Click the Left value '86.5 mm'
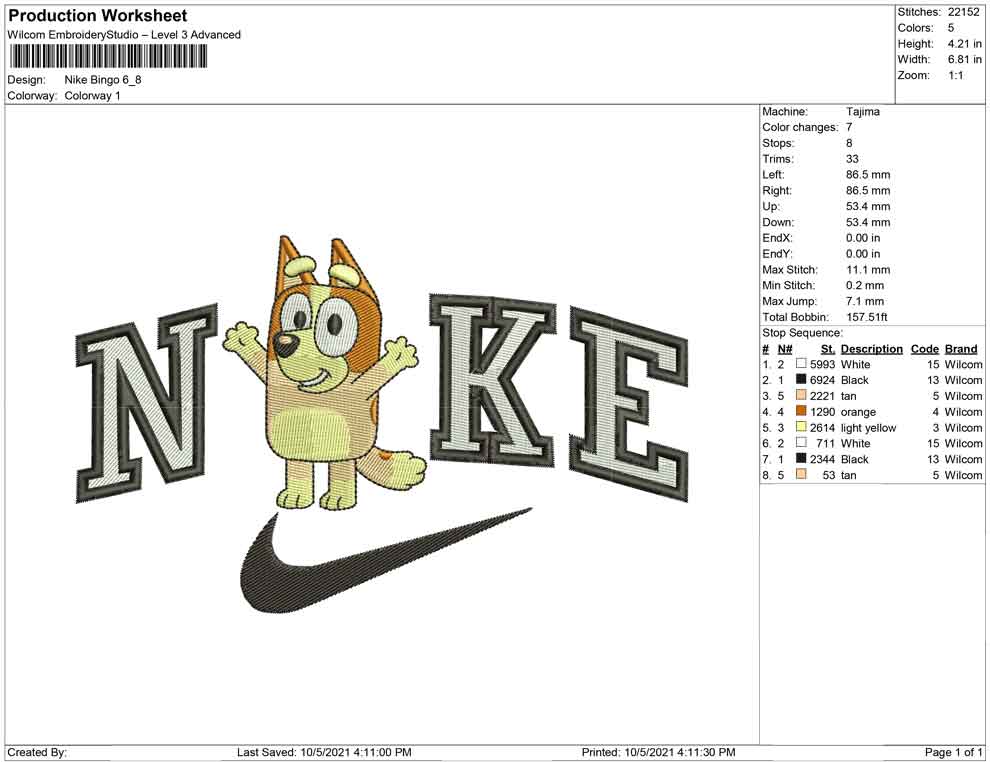Screen dimensions: 990x762 click(x=868, y=174)
